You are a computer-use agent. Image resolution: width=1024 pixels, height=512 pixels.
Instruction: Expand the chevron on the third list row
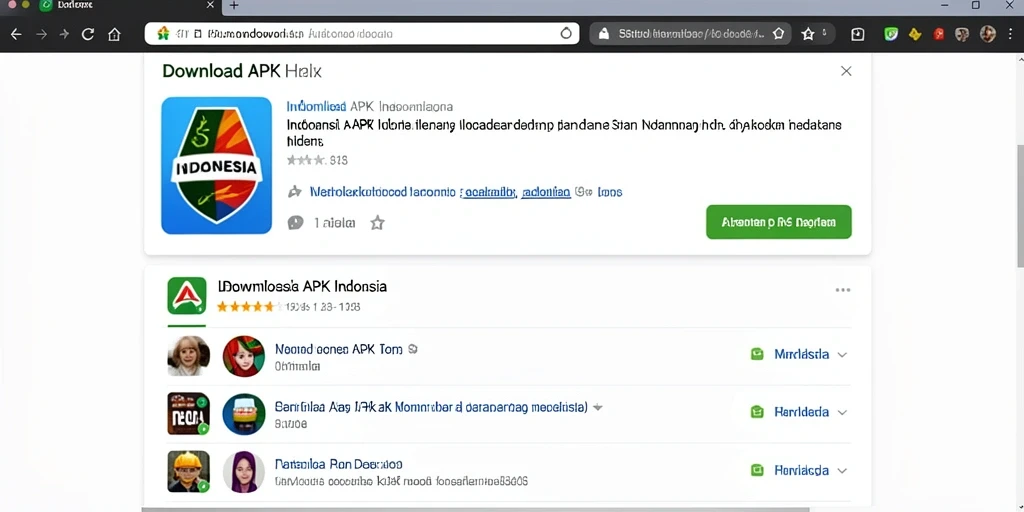pyautogui.click(x=842, y=470)
